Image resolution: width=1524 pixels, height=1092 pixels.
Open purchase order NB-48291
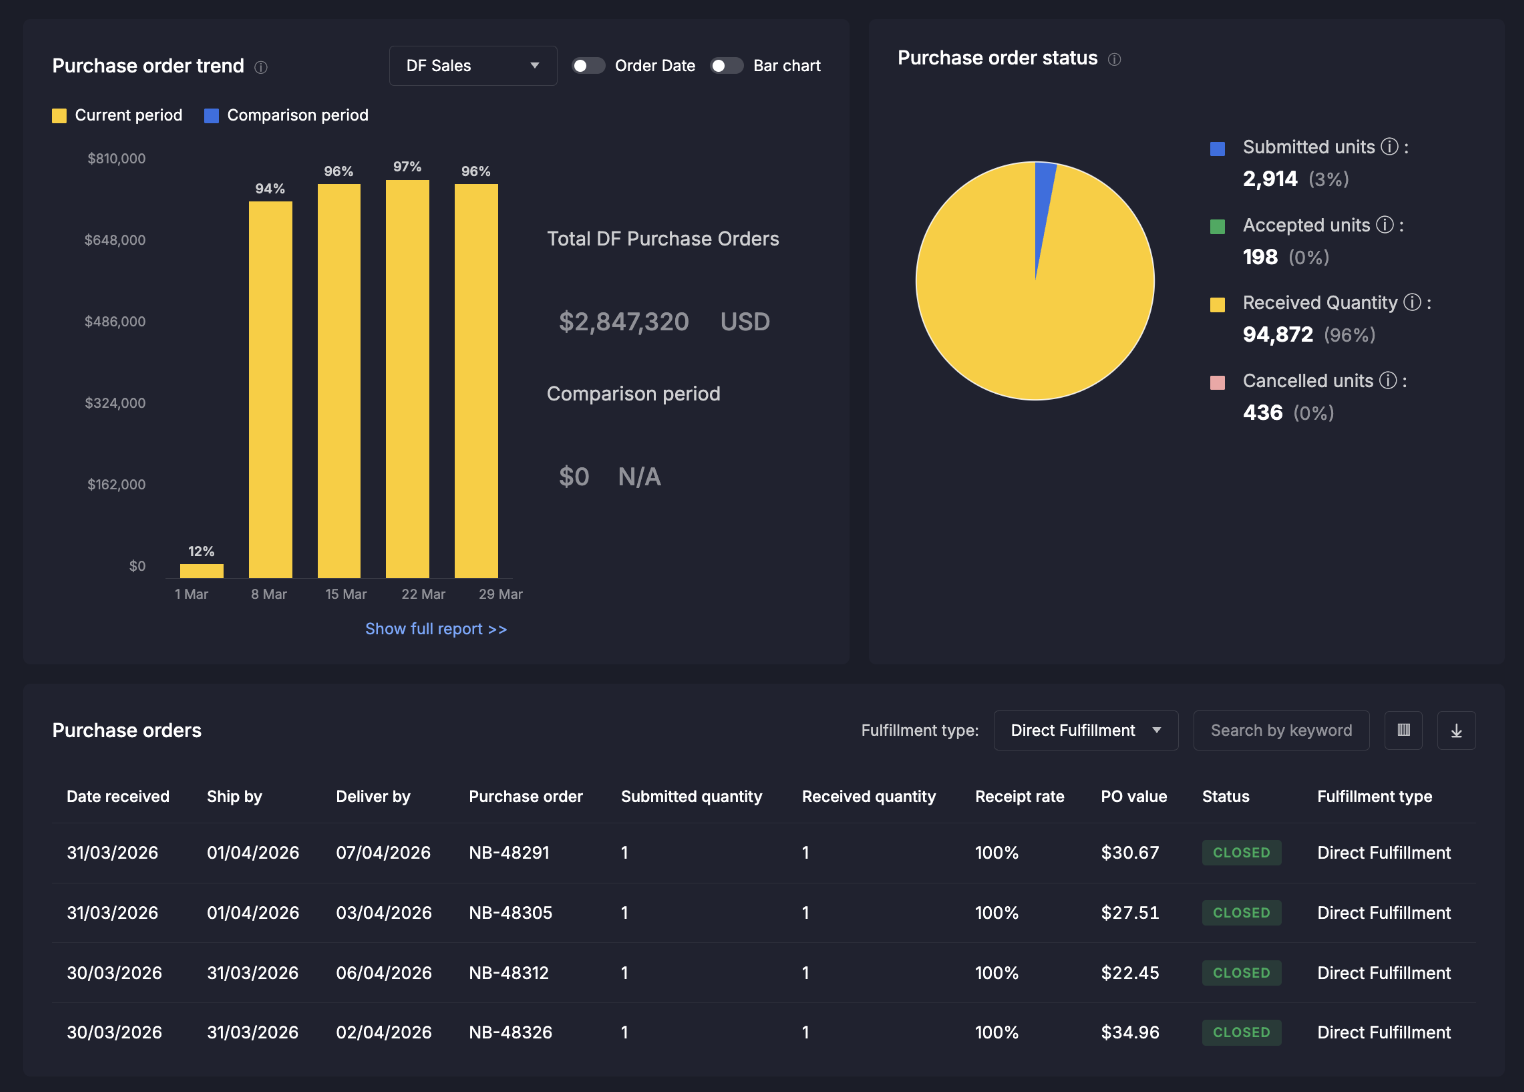[x=509, y=853]
